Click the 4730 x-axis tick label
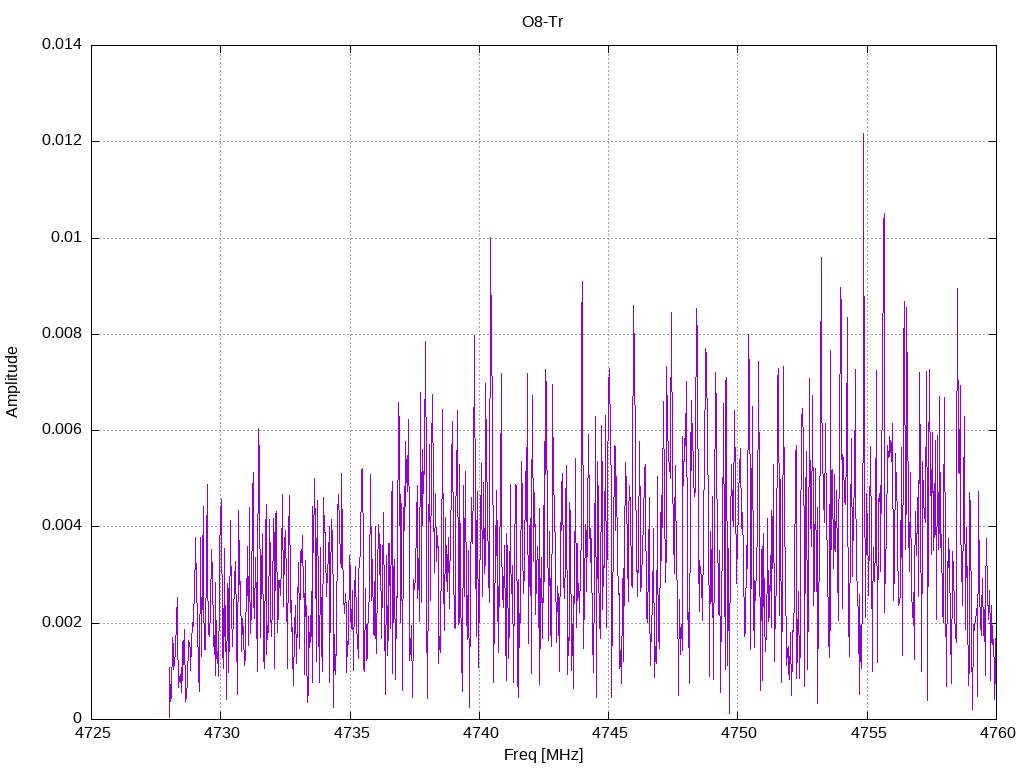This screenshot has width=1024, height=768. [222, 733]
